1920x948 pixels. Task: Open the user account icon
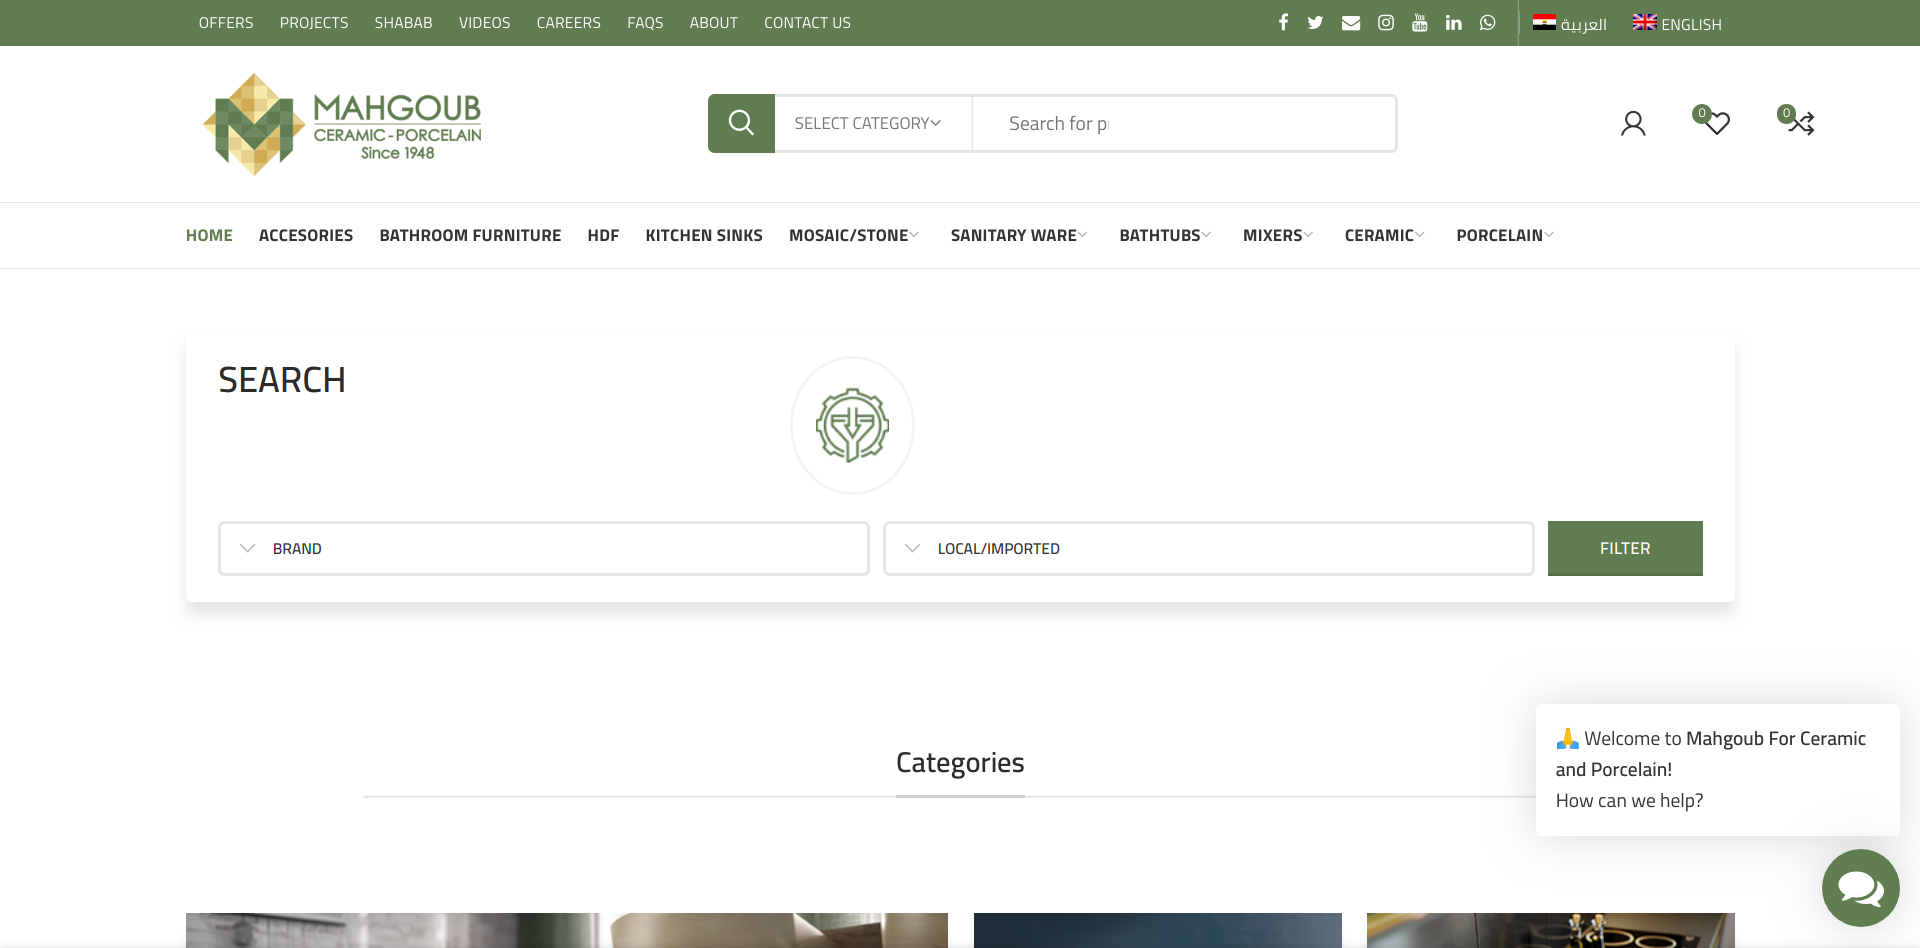[x=1633, y=123]
